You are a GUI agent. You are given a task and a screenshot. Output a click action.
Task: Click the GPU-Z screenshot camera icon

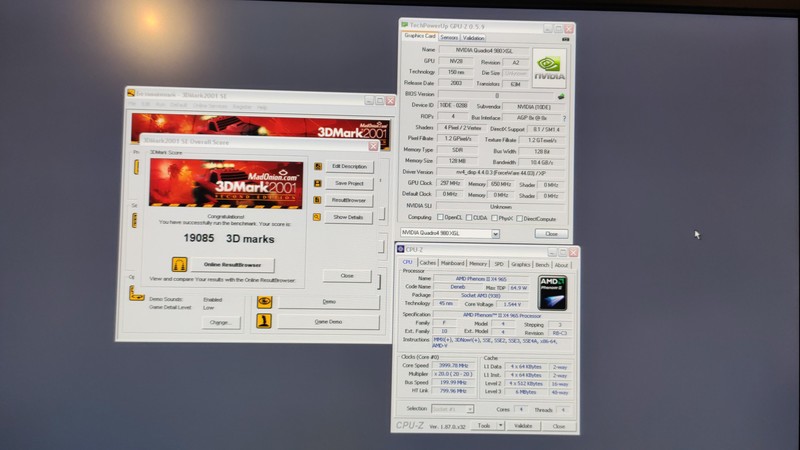point(565,39)
